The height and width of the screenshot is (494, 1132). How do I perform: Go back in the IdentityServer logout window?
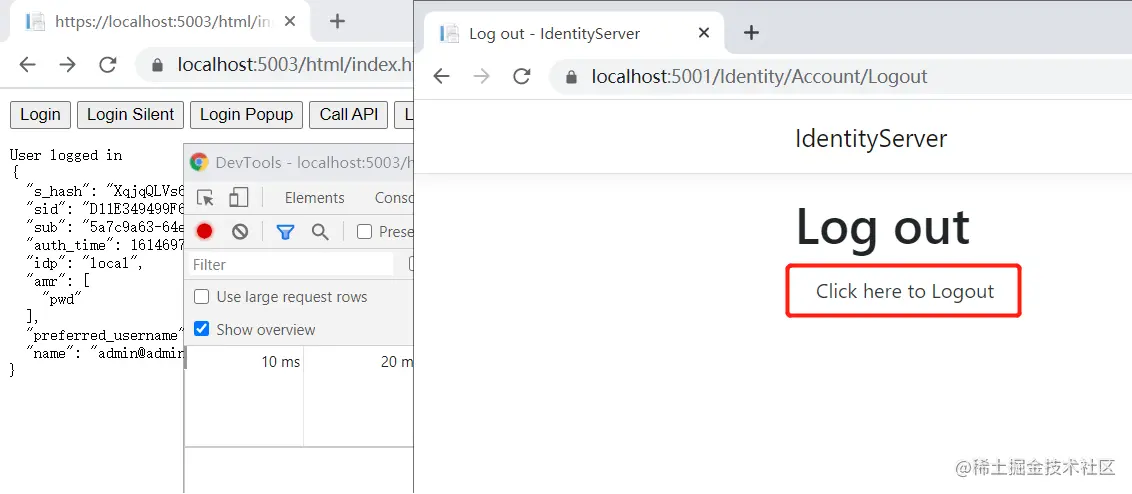[441, 77]
